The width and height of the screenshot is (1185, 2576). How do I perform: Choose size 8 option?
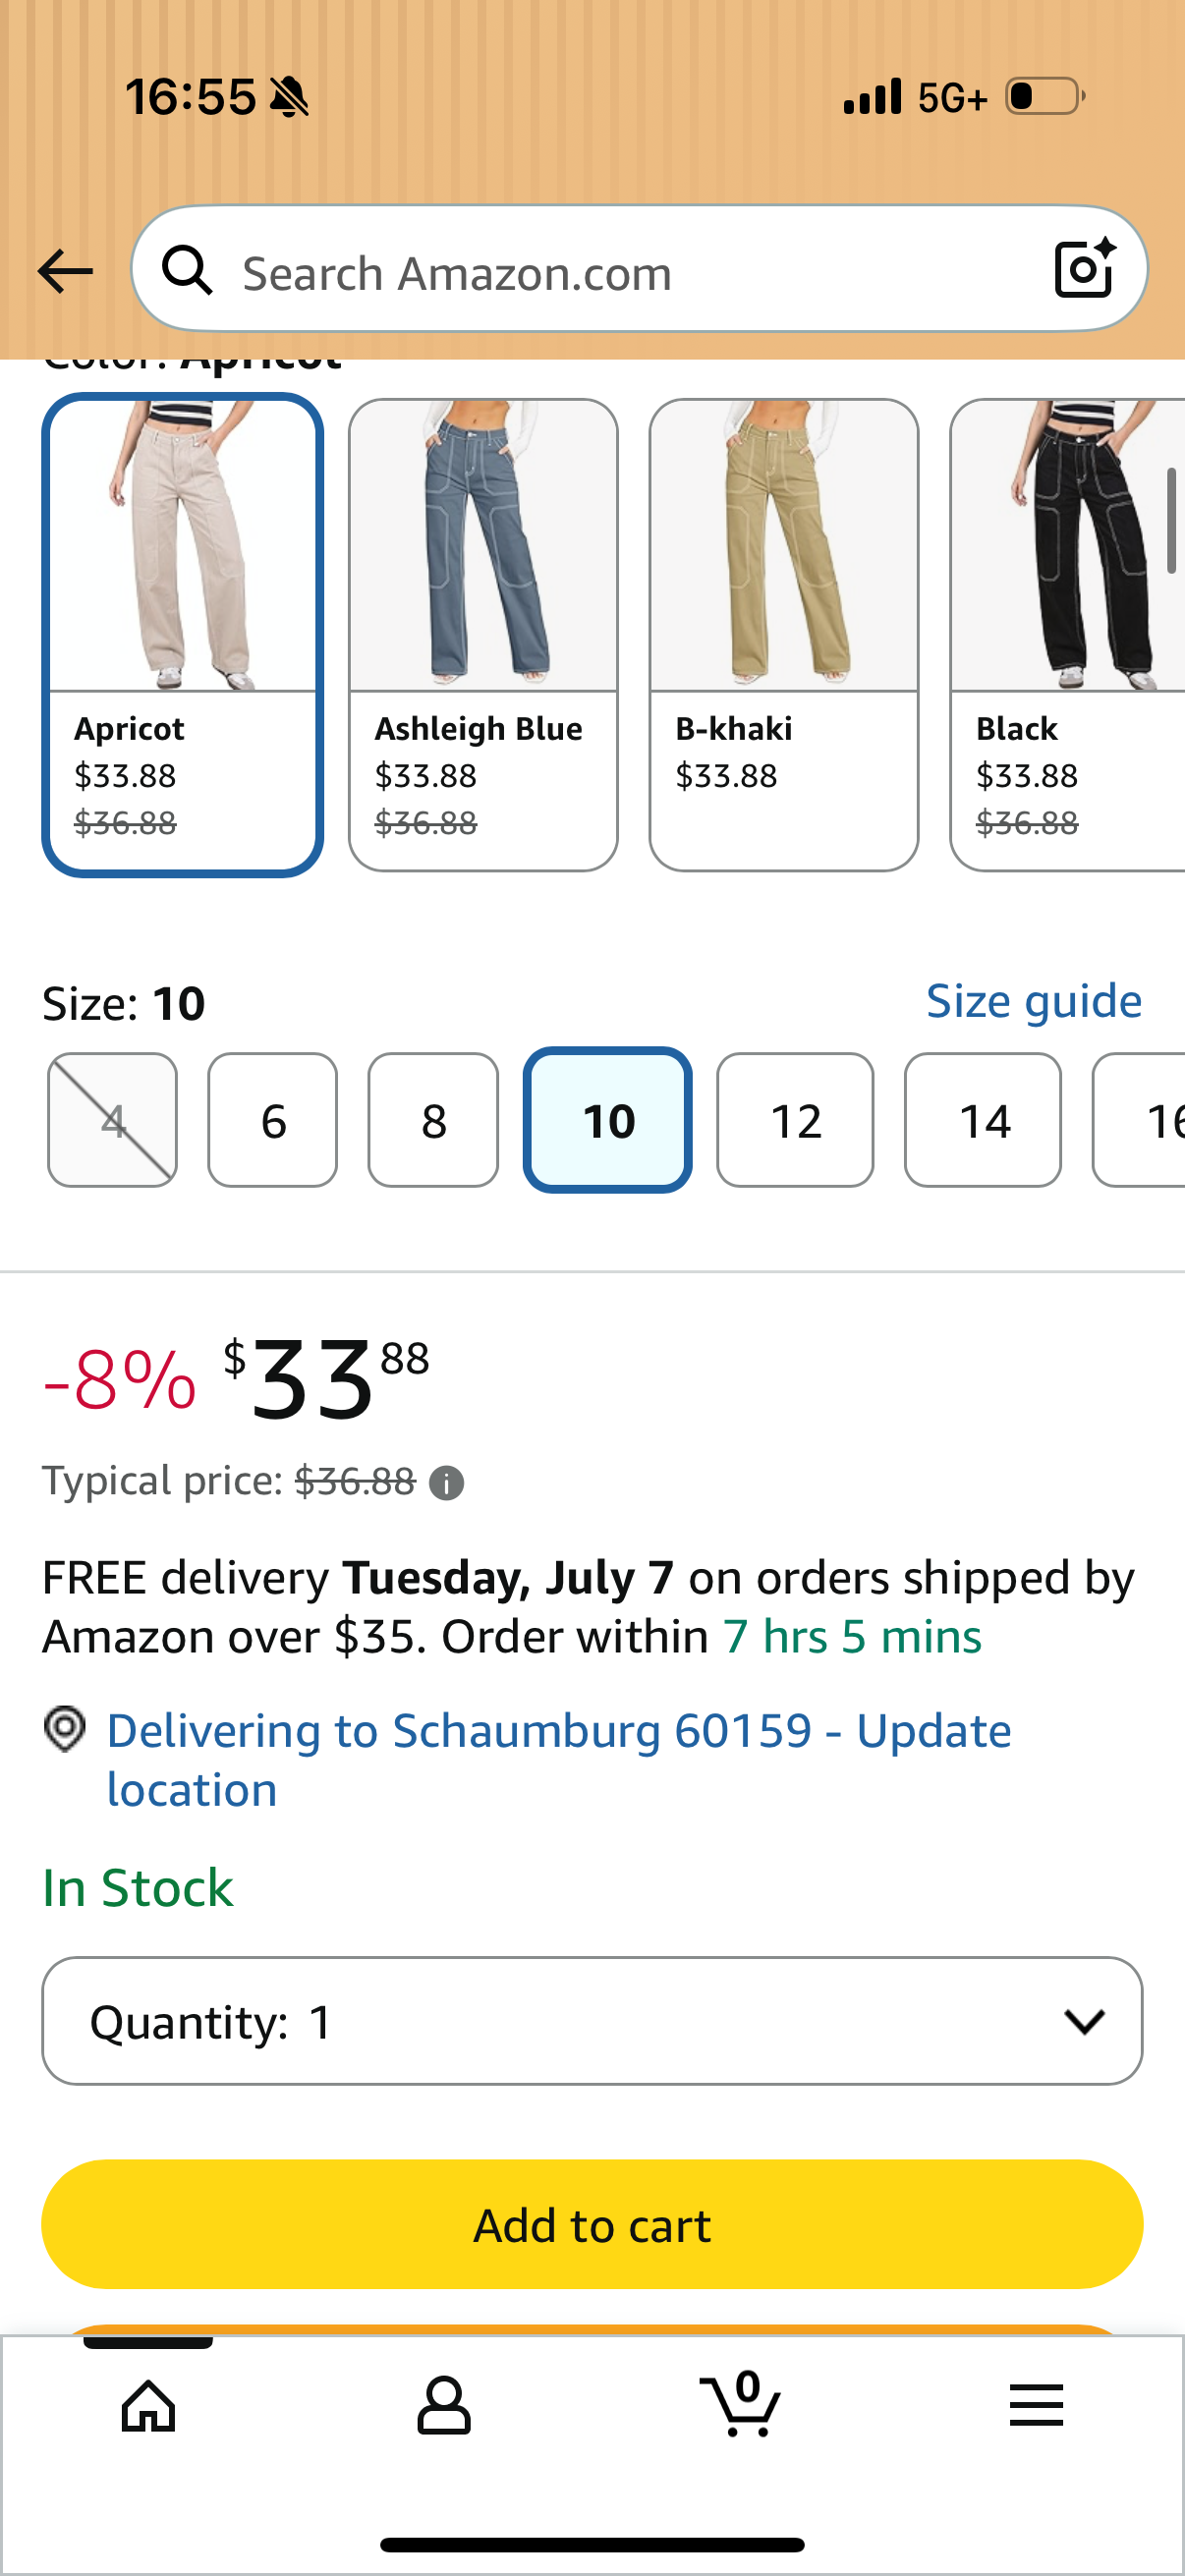point(433,1120)
